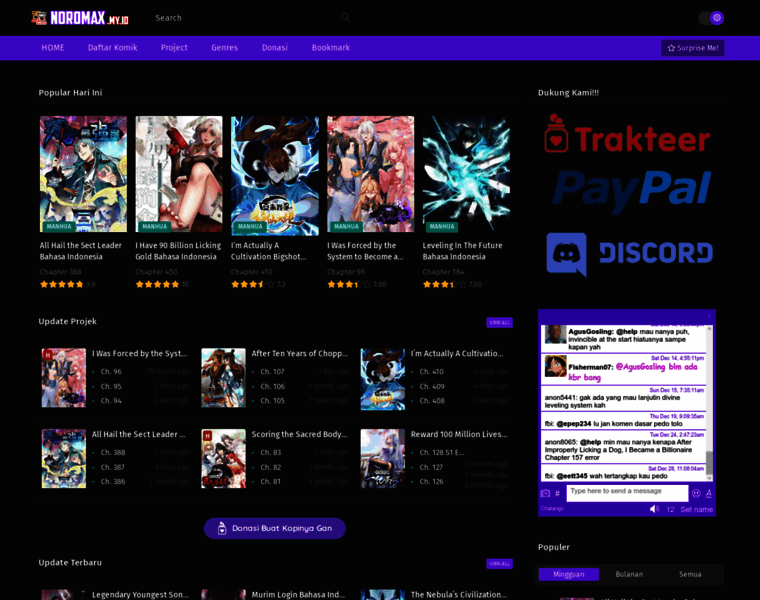
Task: Open All Hail the Sect Leader project thumbnail
Action: click(x=64, y=458)
